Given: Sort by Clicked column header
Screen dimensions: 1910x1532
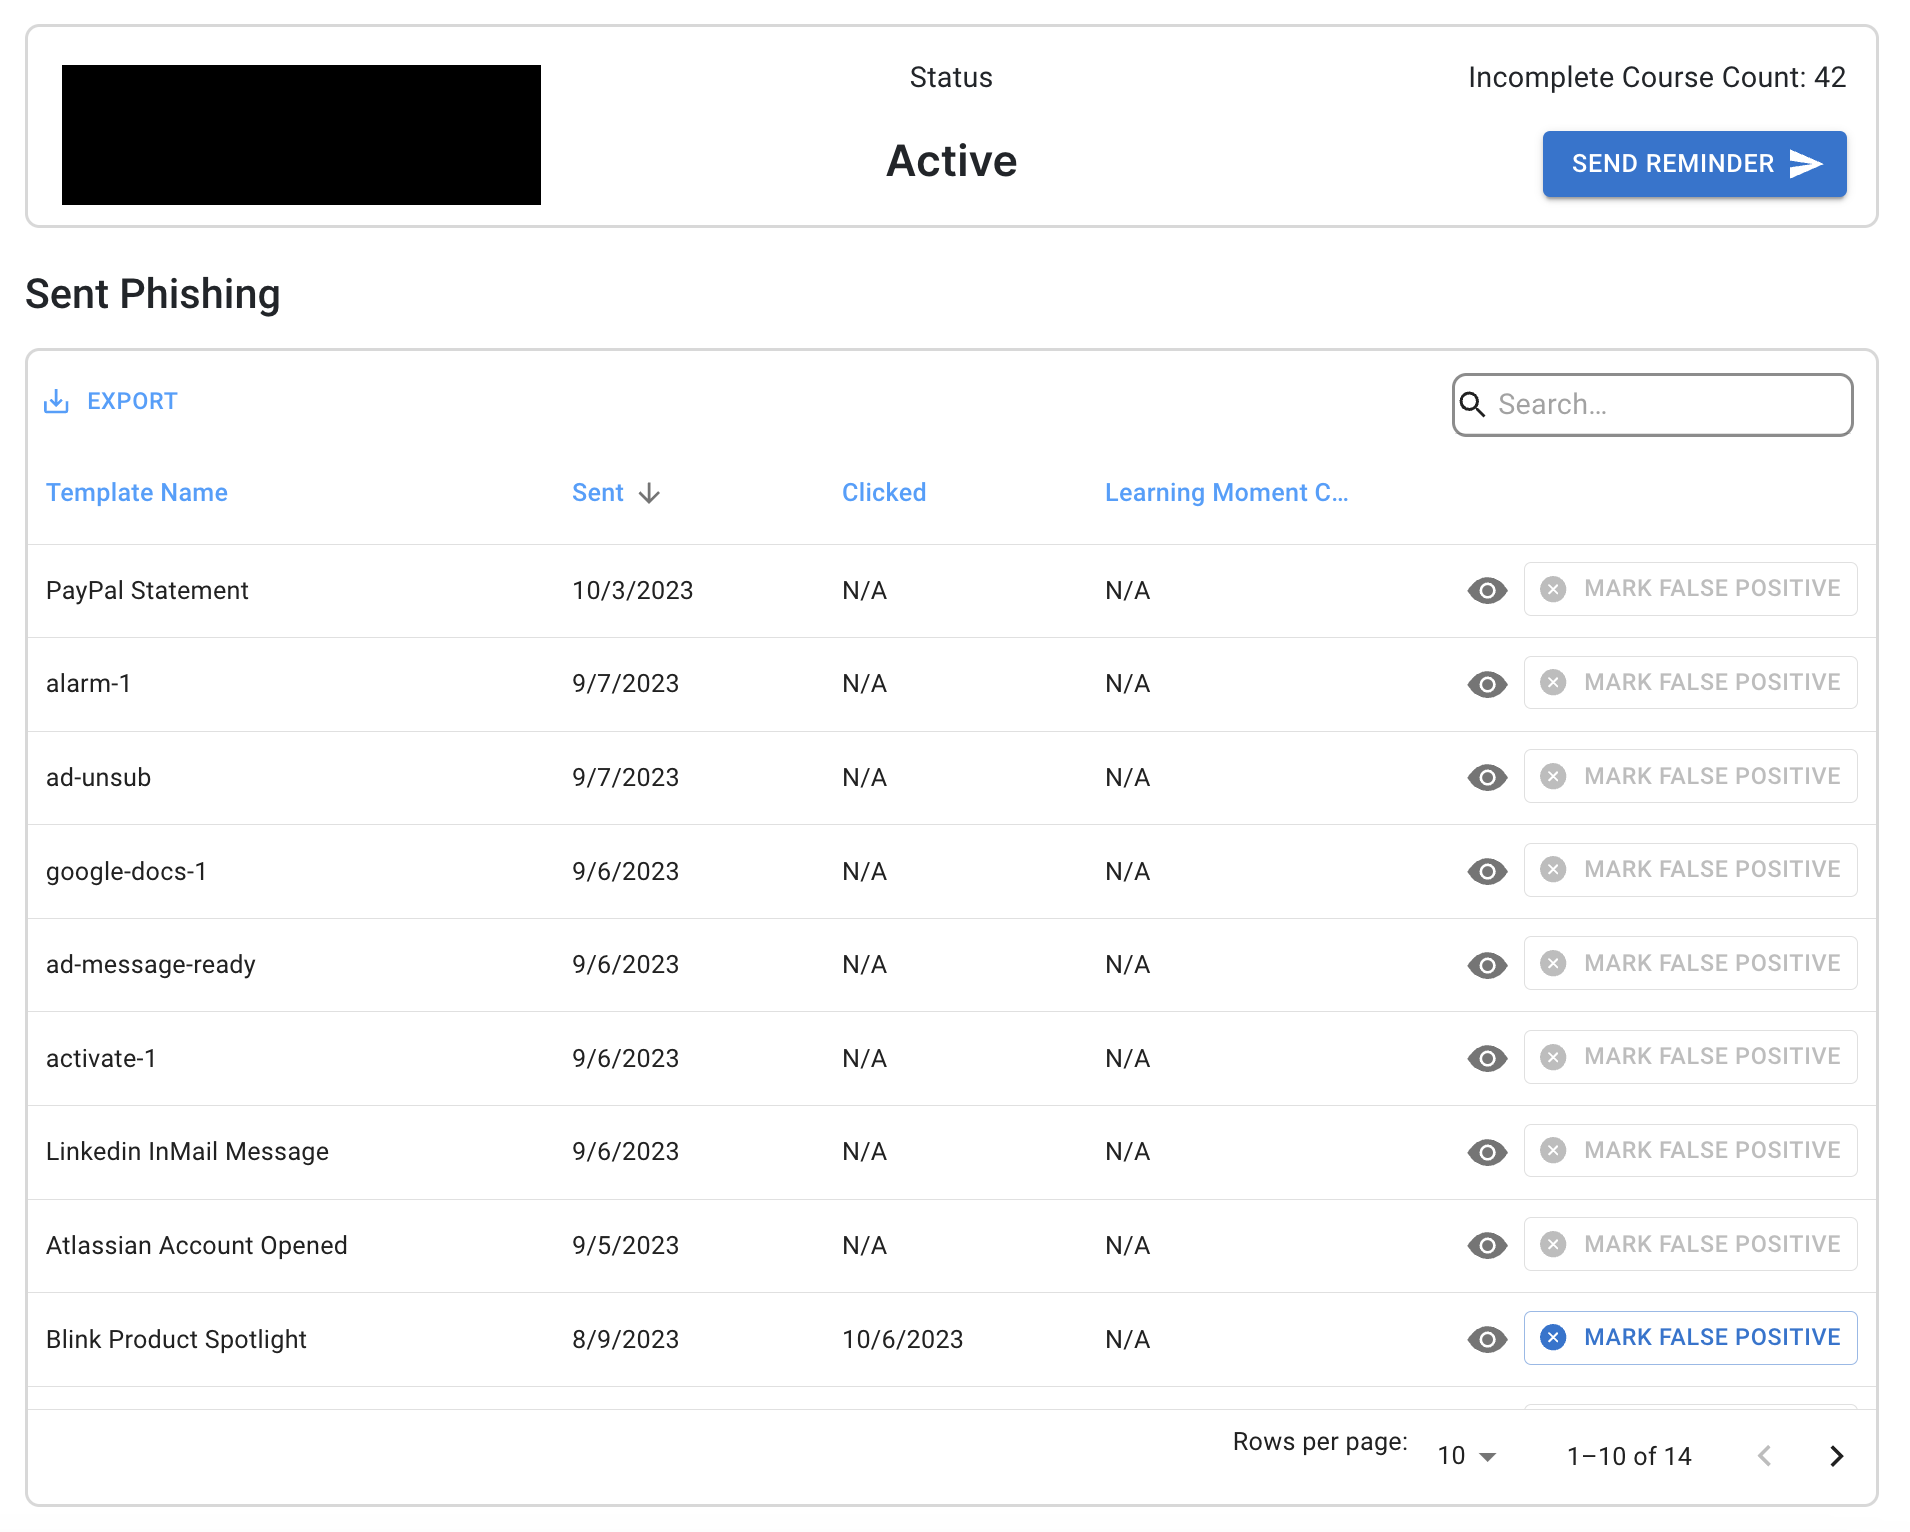Looking at the screenshot, I should (x=884, y=492).
